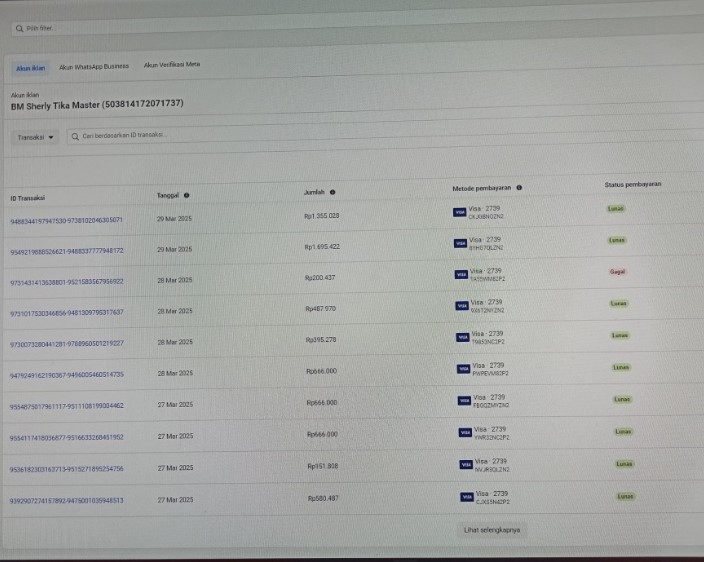The height and width of the screenshot is (562, 704).
Task: Click the Visa card icon on the Rp200.437 row
Action: coord(462,273)
